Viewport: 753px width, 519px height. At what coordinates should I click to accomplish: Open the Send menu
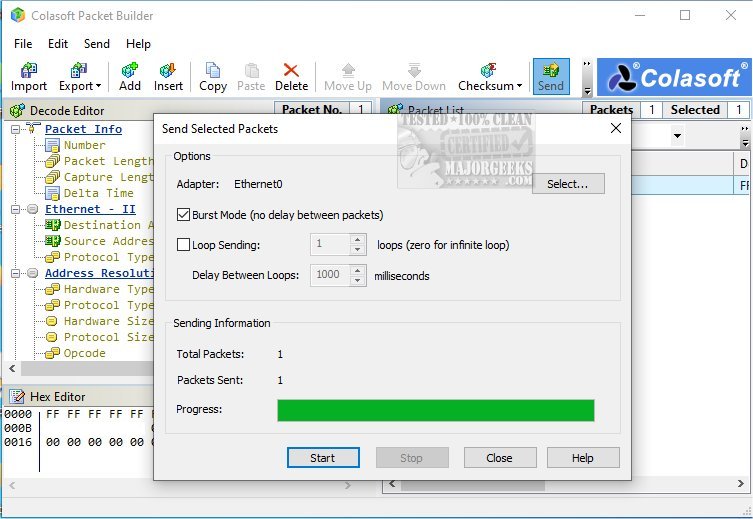coord(97,44)
